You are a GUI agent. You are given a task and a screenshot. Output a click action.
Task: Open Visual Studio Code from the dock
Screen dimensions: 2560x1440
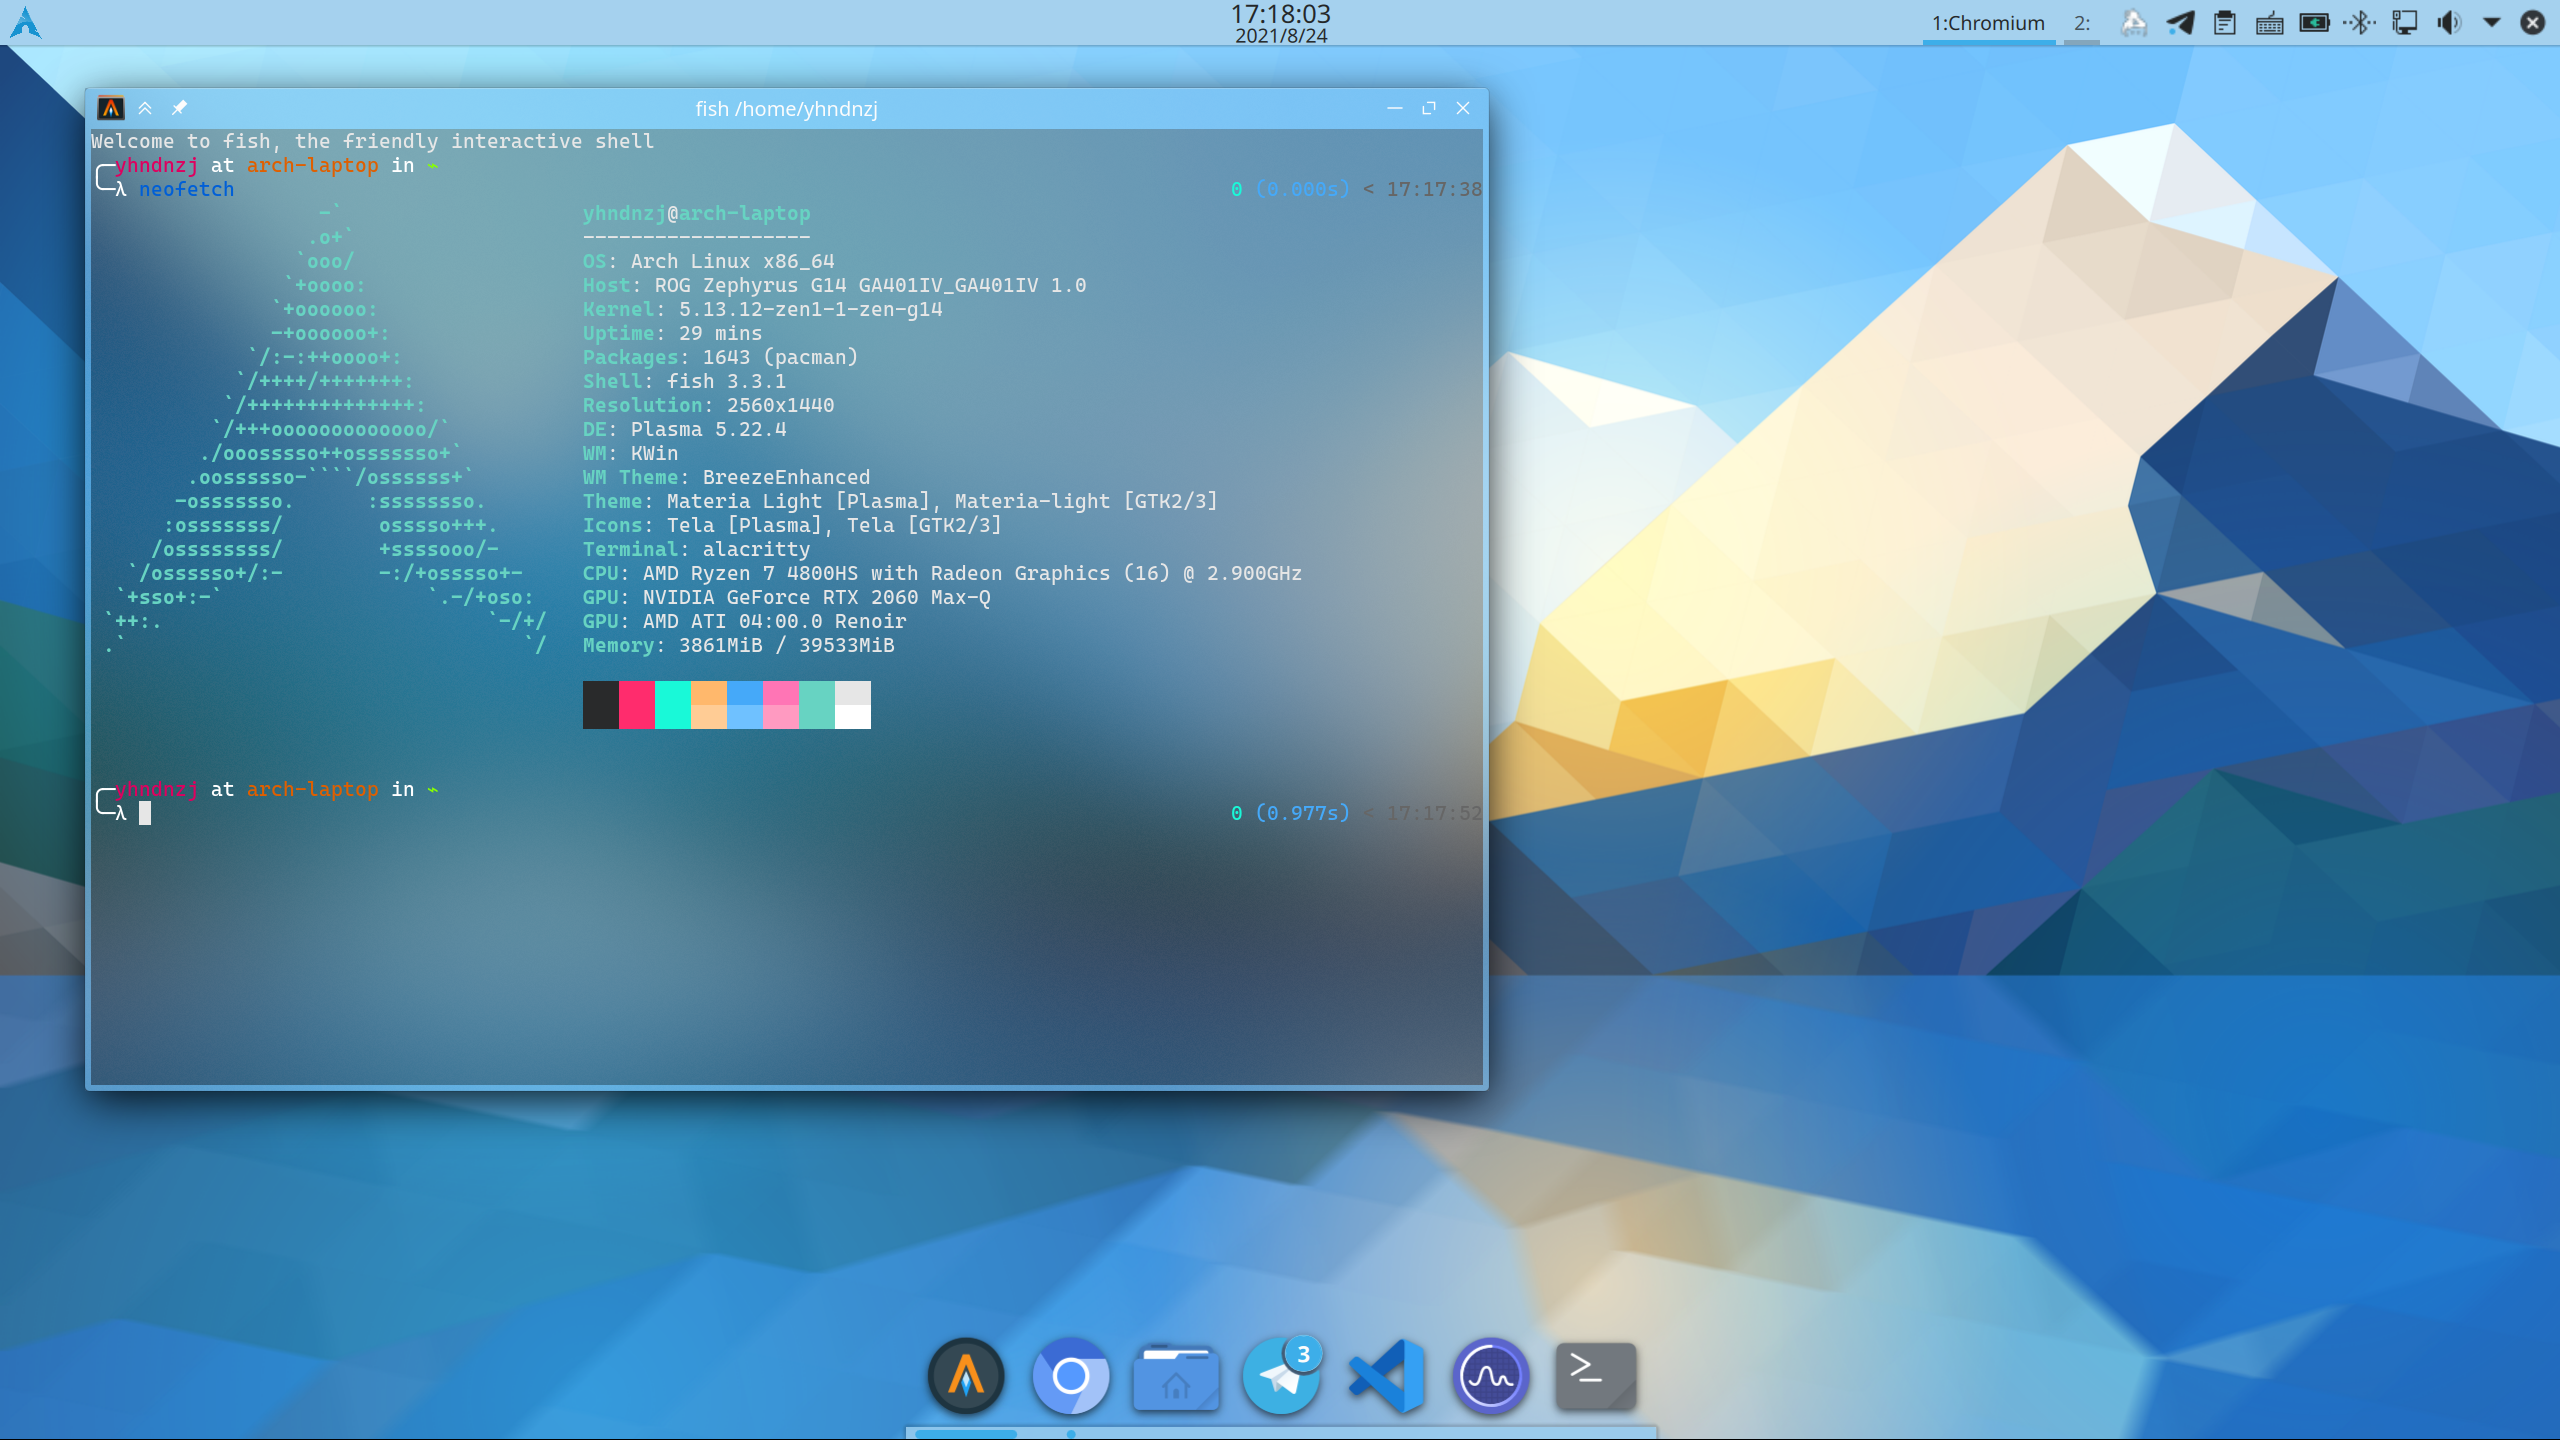(x=1386, y=1376)
